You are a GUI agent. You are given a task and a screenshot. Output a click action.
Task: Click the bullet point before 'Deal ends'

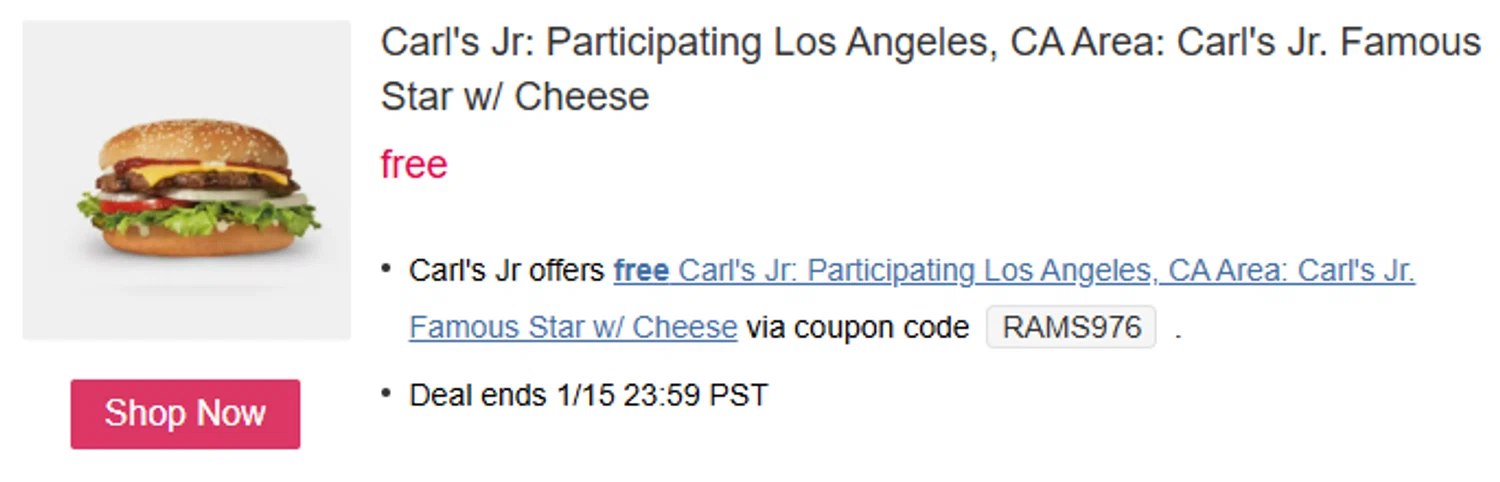[387, 394]
